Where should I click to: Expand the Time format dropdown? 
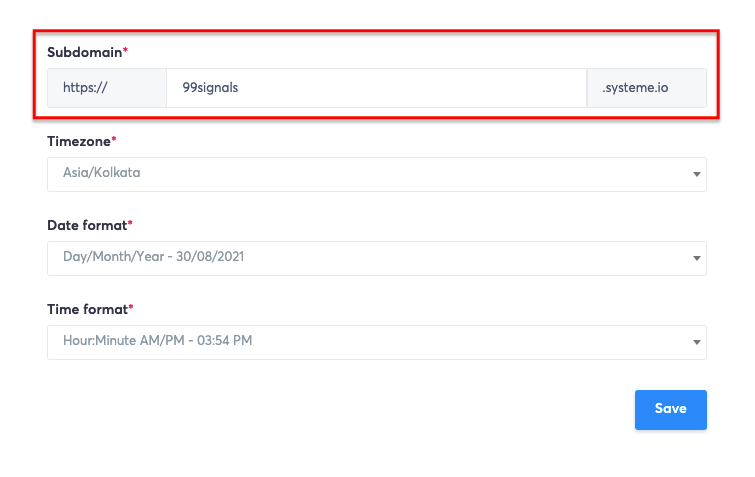376,341
